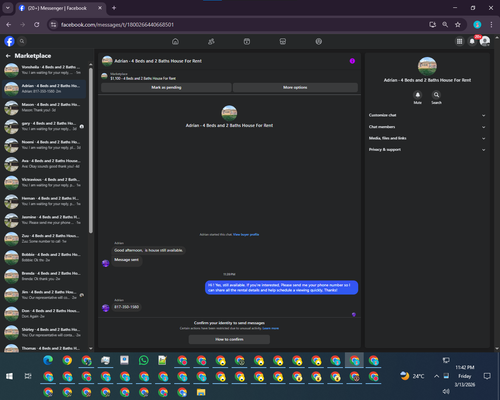This screenshot has width=500, height=400.
Task: Open the notifications bell icon
Action: click(x=472, y=41)
